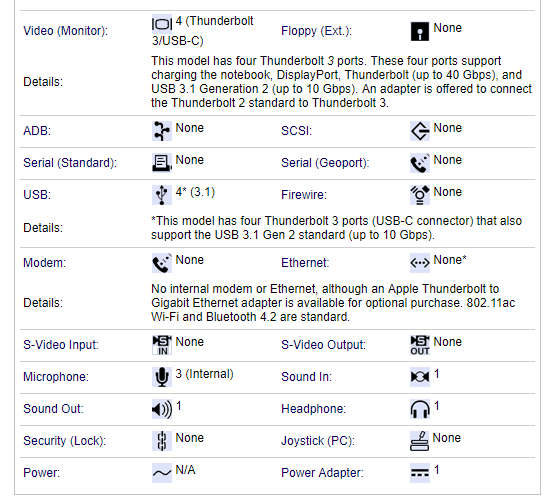Select the Serial (Standard) printer icon
The image size is (557, 504).
point(162,163)
